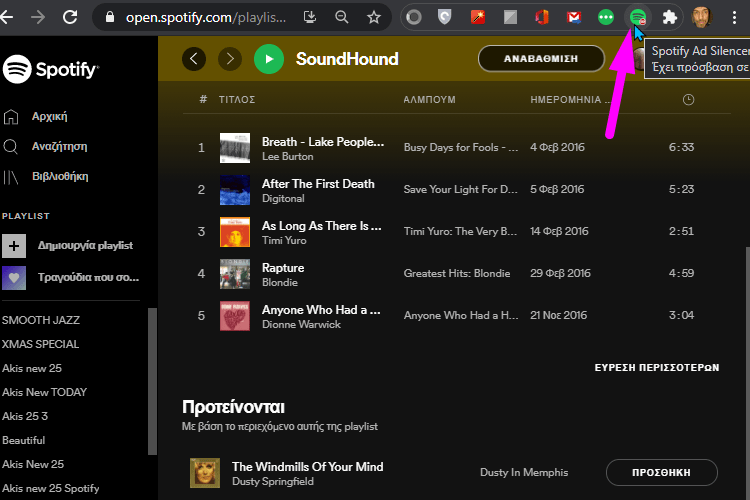Viewport: 750px width, 500px height.
Task: Open album Greatest Hits: Blondie
Action: pyautogui.click(x=457, y=273)
